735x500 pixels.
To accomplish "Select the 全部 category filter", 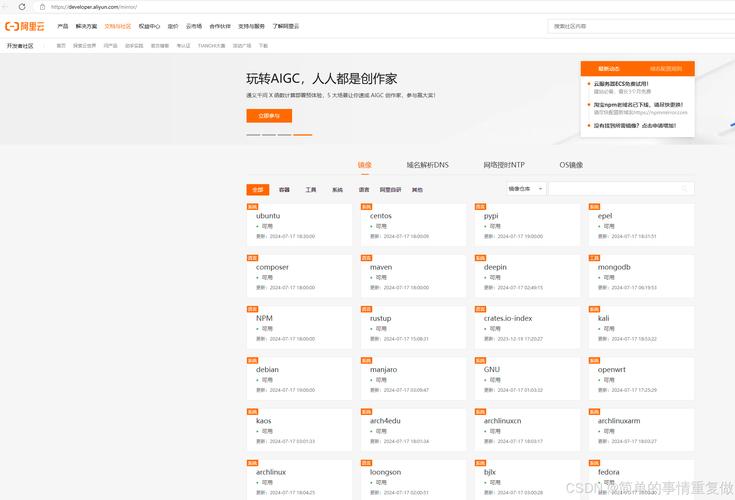I will tap(257, 189).
